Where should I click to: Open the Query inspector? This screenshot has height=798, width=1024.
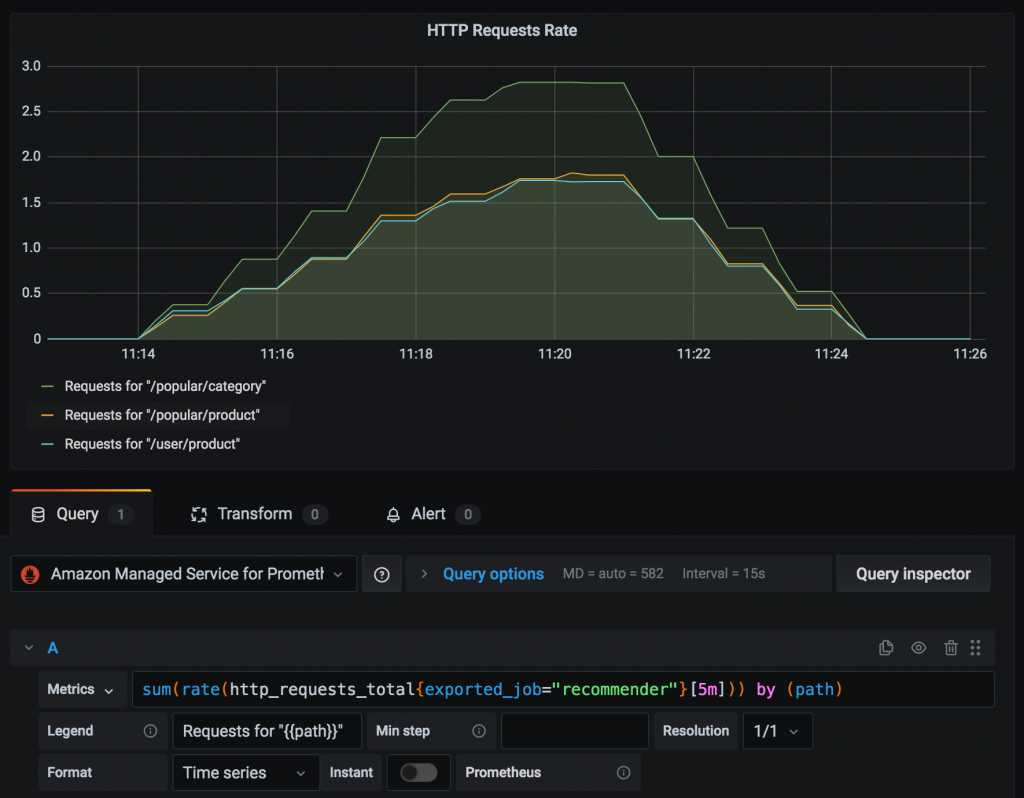pyautogui.click(x=912, y=573)
